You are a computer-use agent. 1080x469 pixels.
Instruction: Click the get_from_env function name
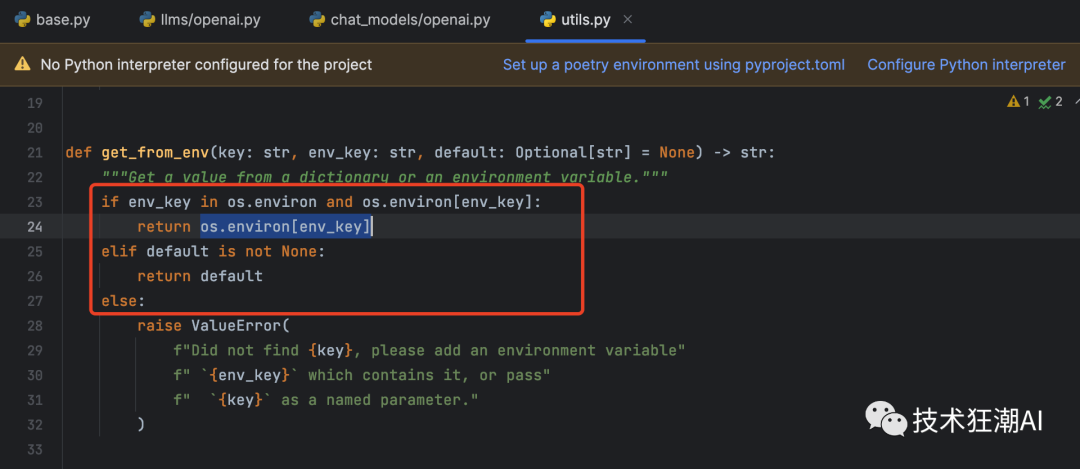point(156,153)
